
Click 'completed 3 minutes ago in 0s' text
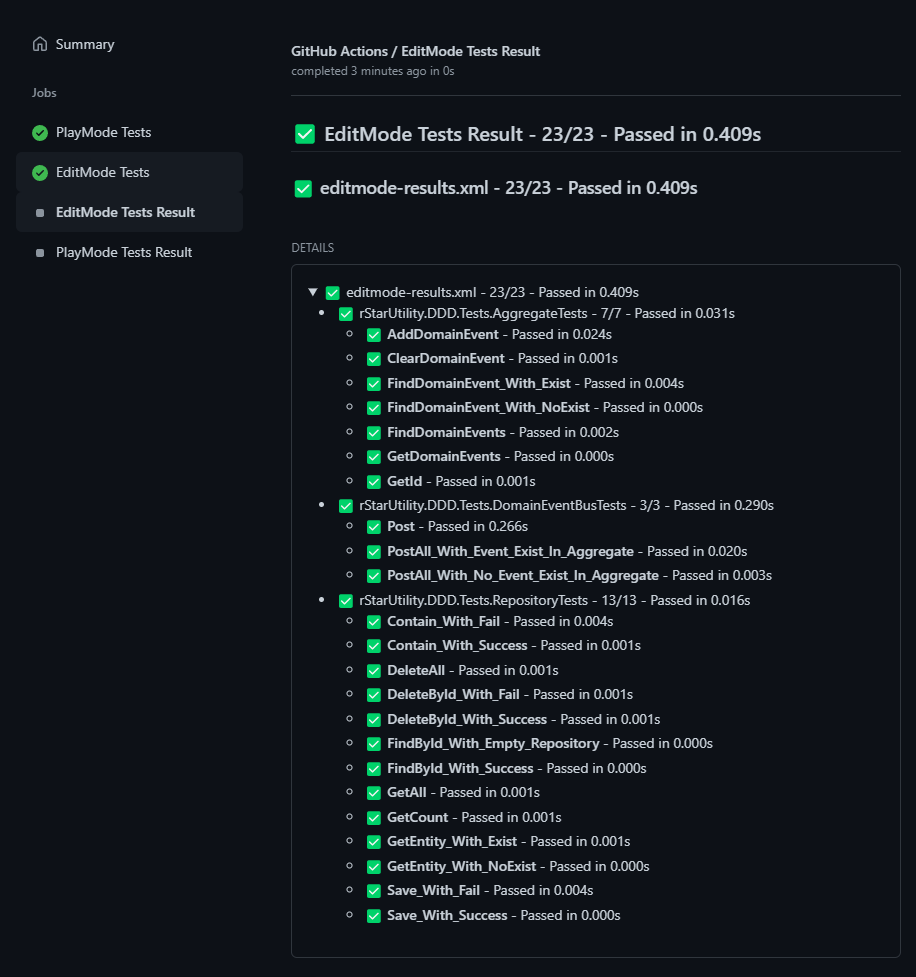(373, 71)
